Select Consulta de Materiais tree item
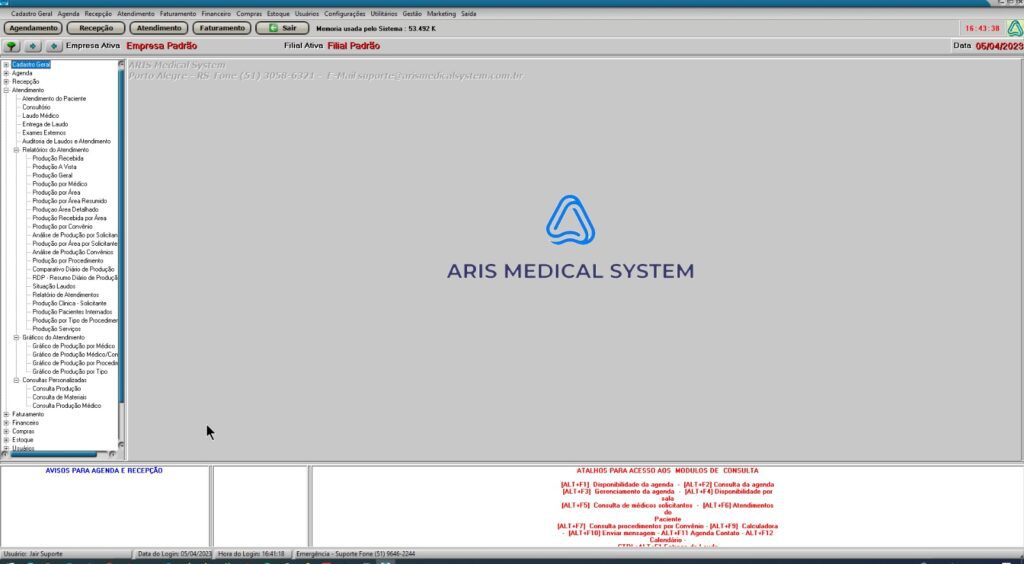Viewport: 1024px width, 564px height. click(x=59, y=397)
